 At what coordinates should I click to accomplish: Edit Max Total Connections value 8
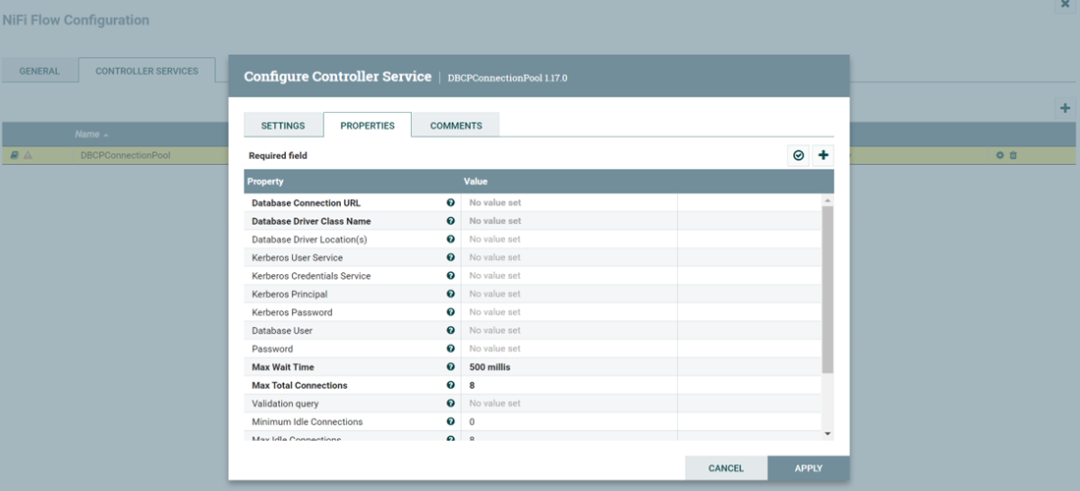click(570, 385)
